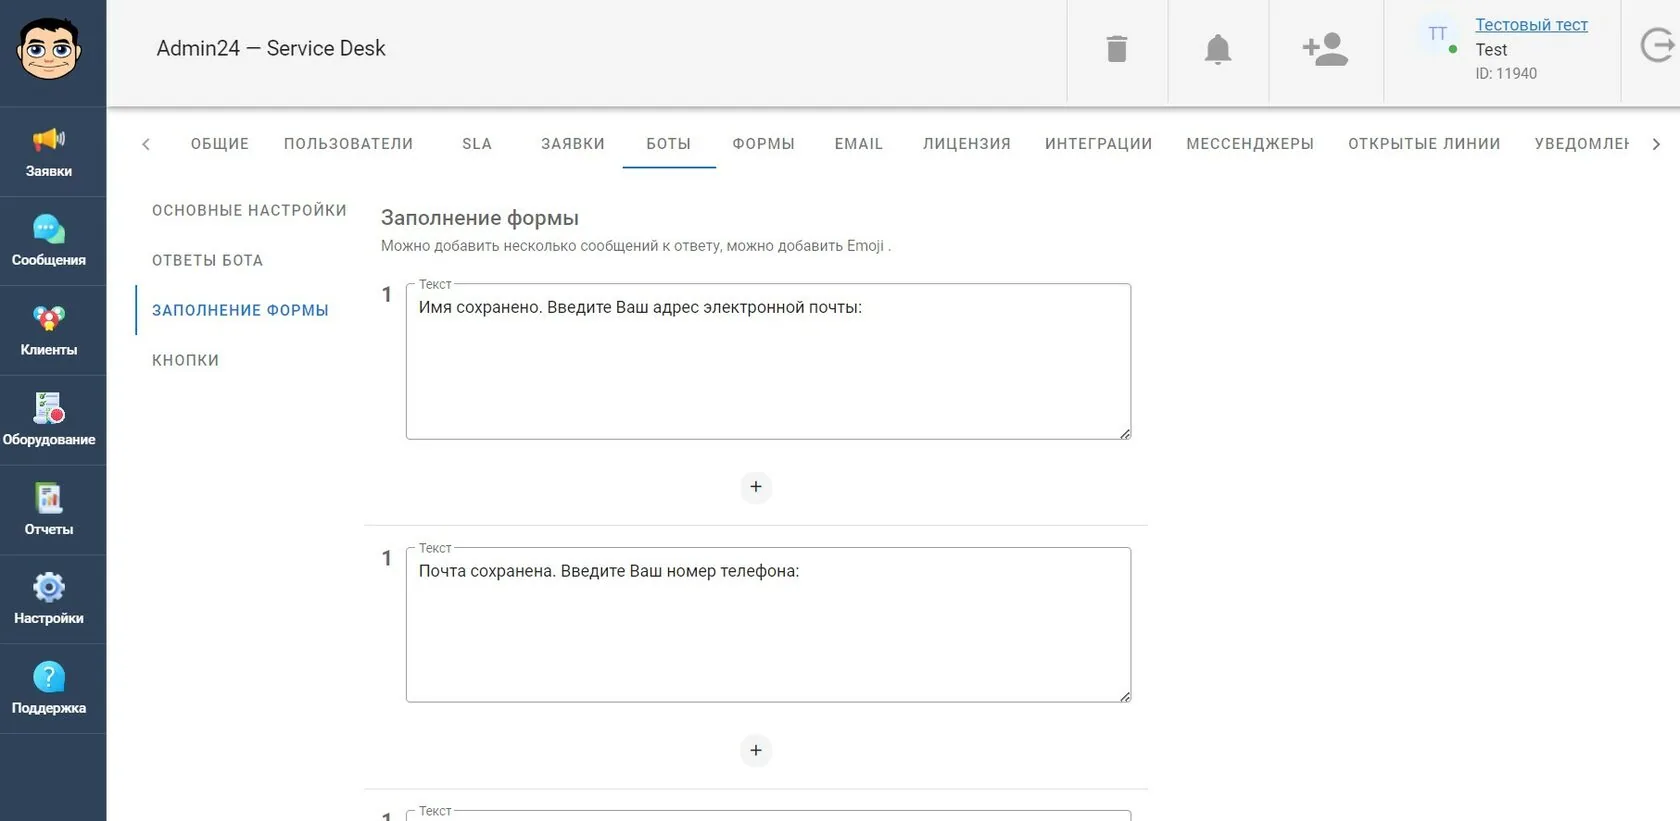This screenshot has width=1680, height=821.
Task: Click the phone number prompt text field
Action: pos(768,625)
